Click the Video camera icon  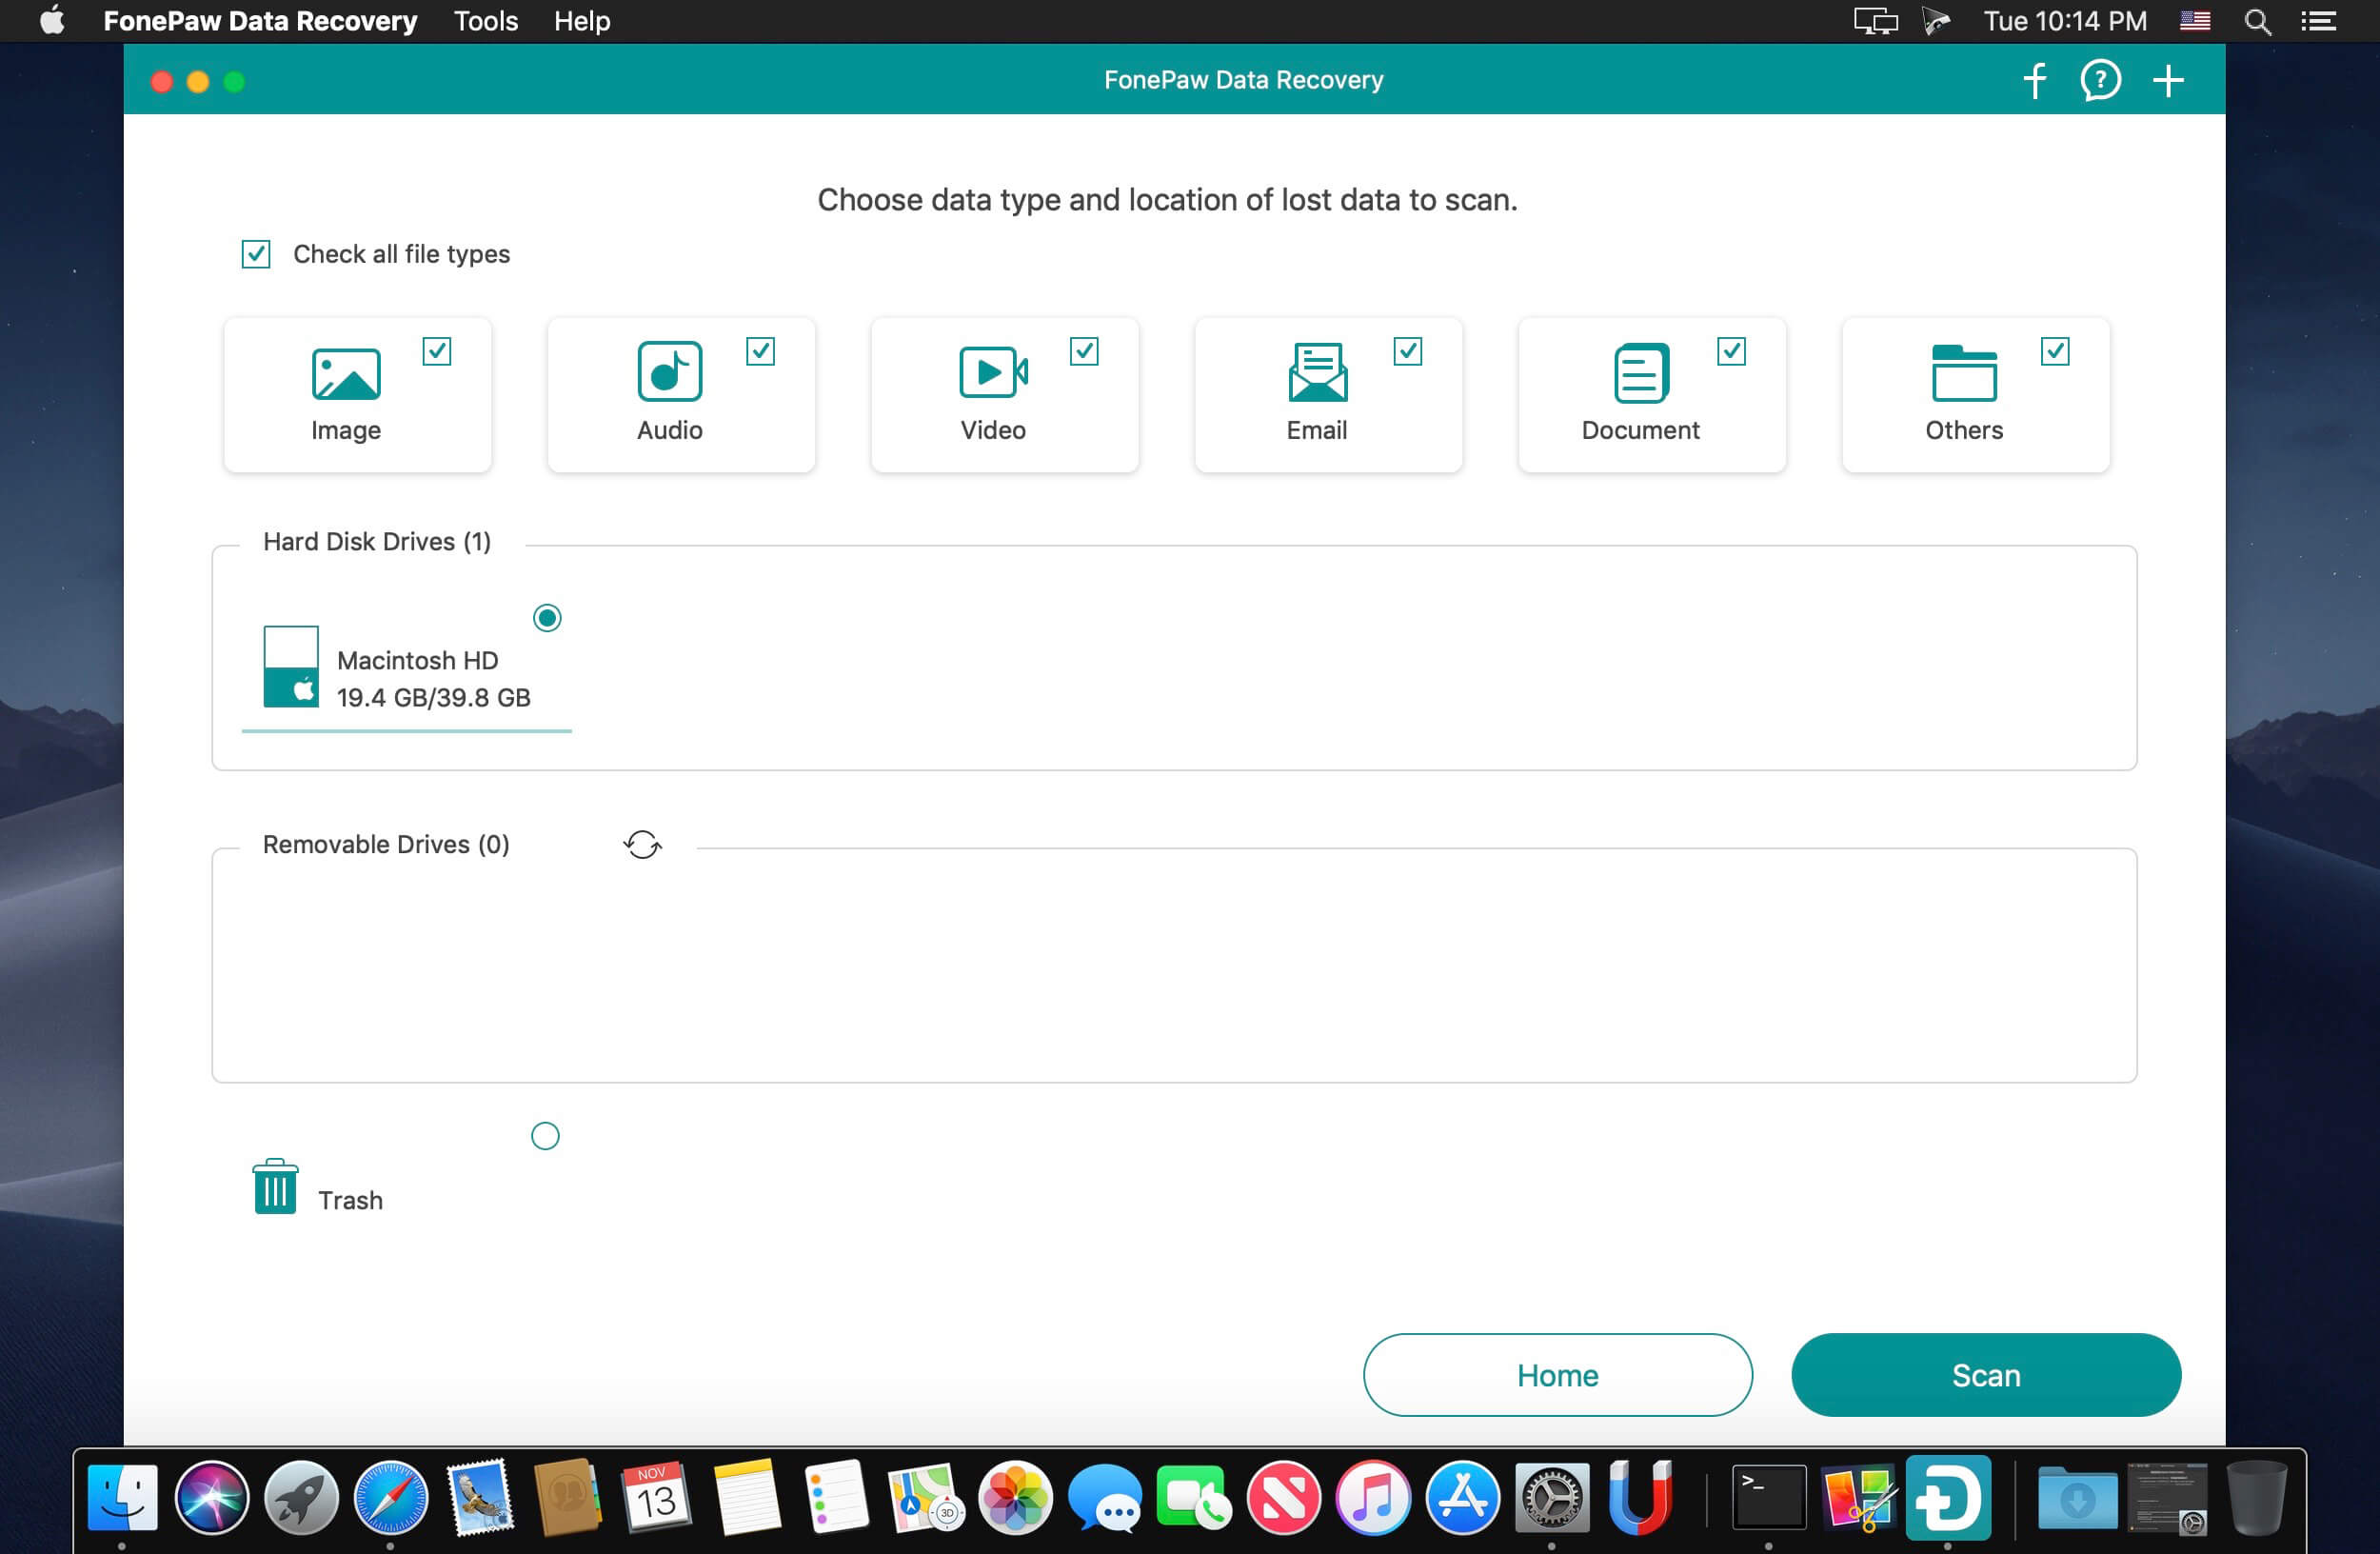pos(993,372)
